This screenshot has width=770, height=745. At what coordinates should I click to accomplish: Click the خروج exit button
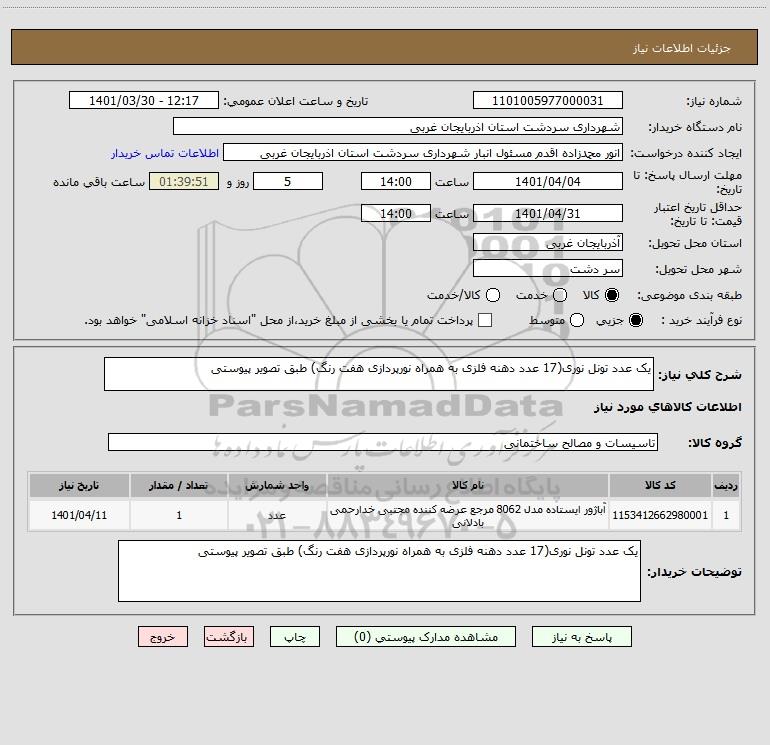point(163,637)
